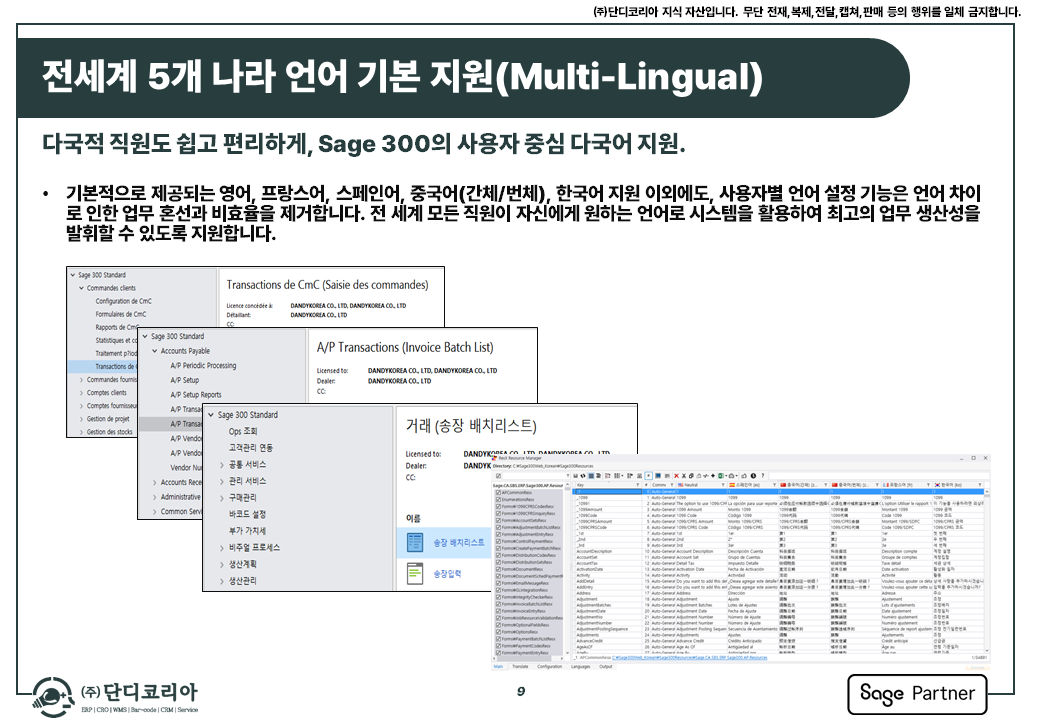
Task: Expand 비주얼 프로세스 tree node
Action: (x=222, y=548)
